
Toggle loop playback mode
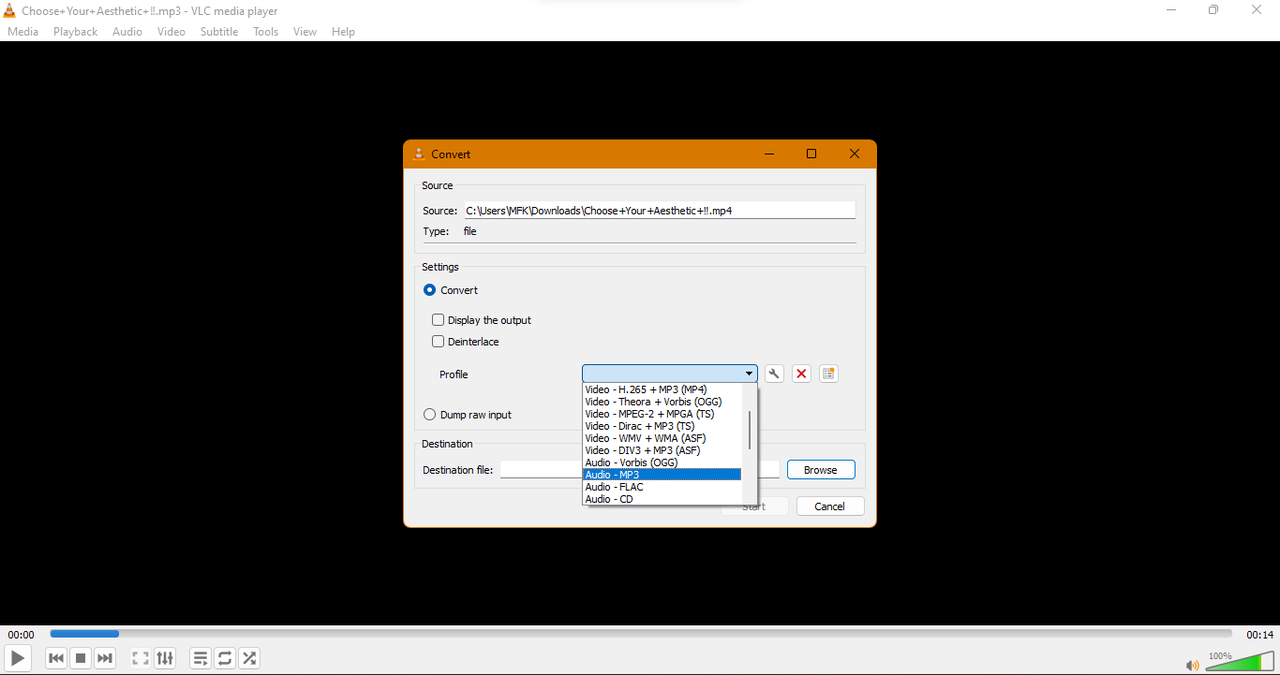click(x=225, y=658)
